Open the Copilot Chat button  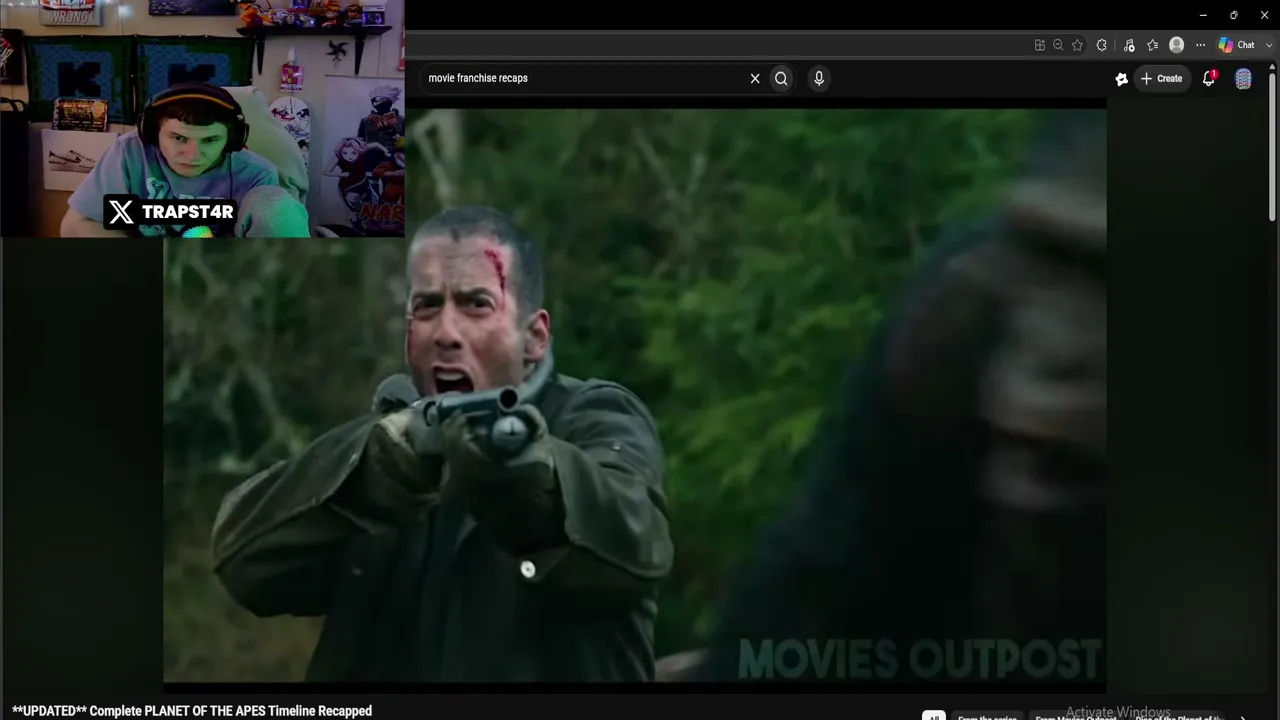click(1237, 45)
